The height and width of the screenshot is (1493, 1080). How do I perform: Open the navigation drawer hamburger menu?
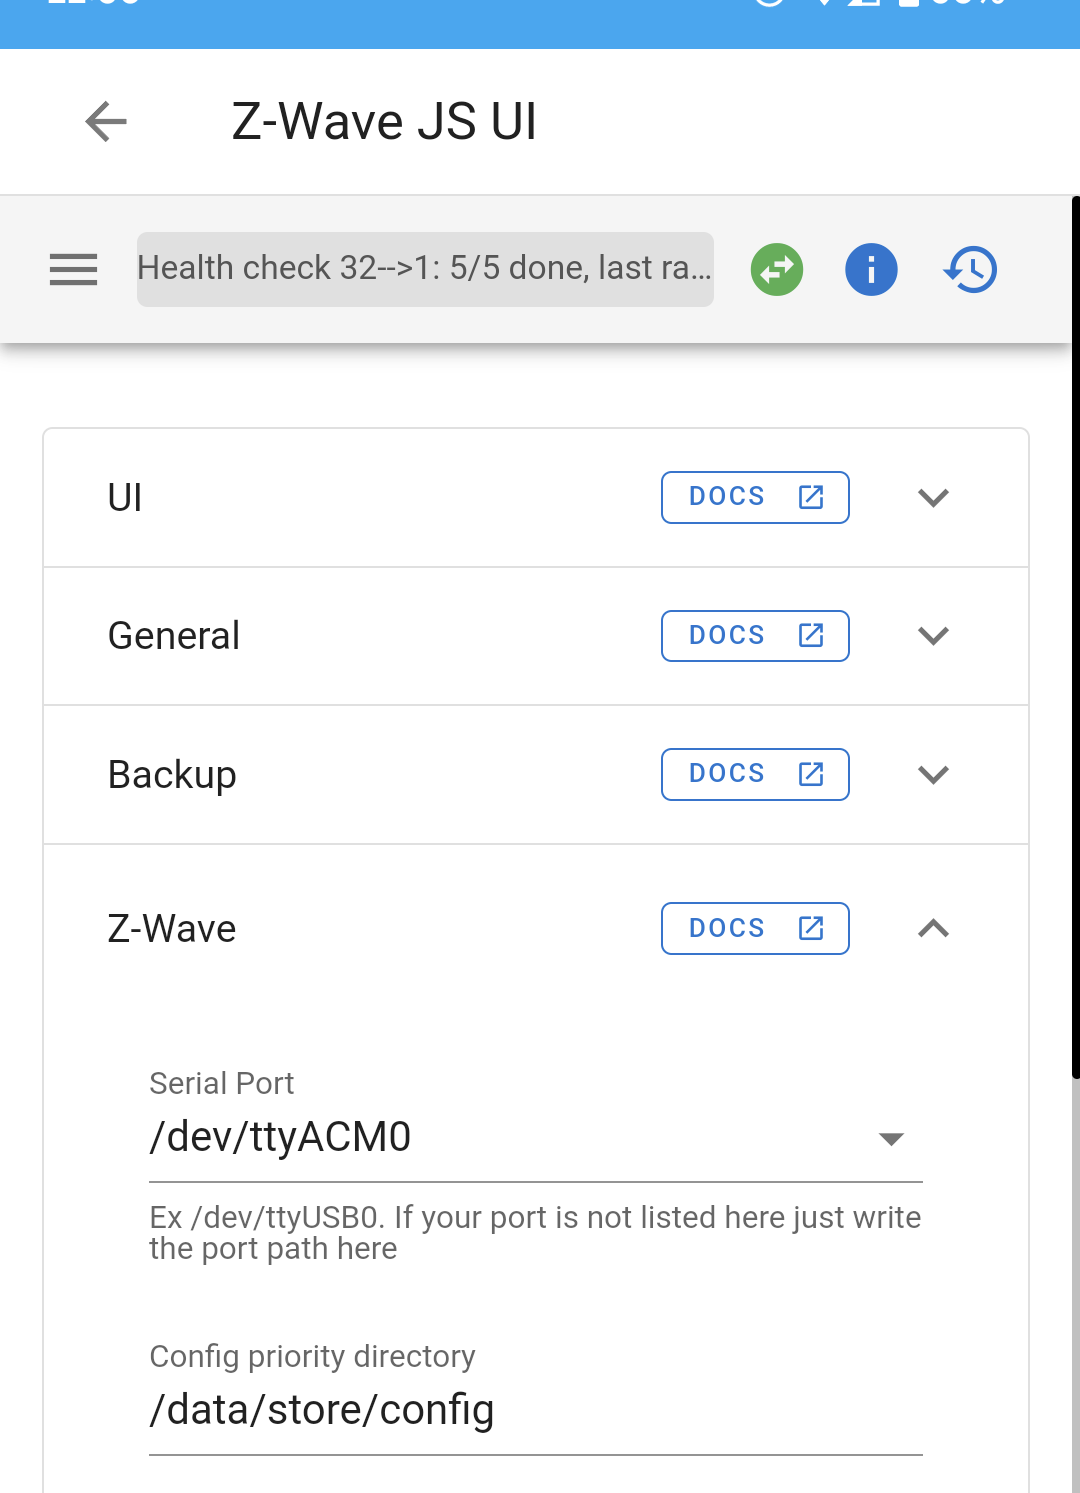(x=73, y=269)
